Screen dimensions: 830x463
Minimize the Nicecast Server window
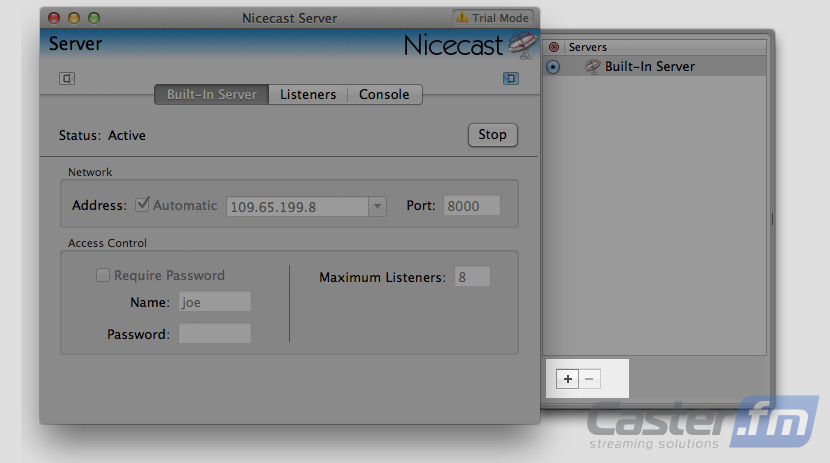coord(74,18)
